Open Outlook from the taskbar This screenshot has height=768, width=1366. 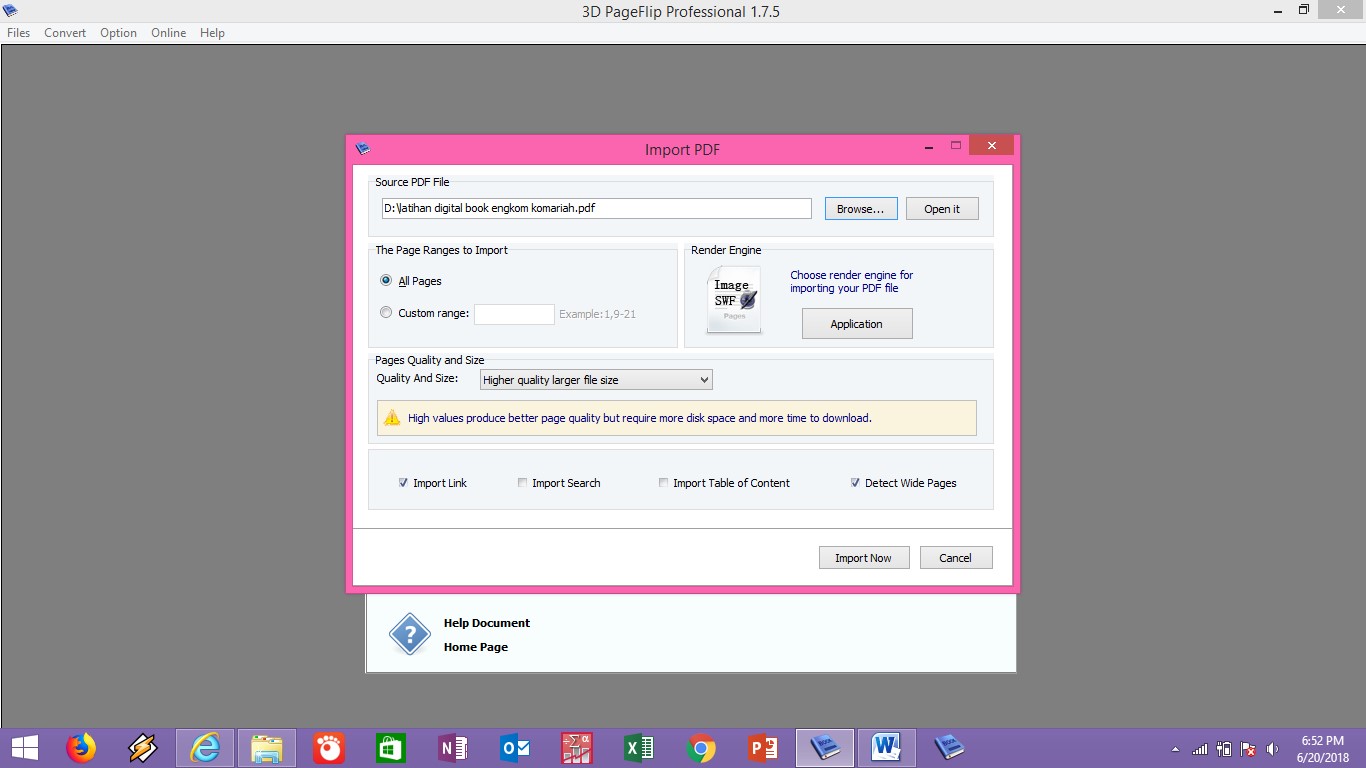click(515, 748)
